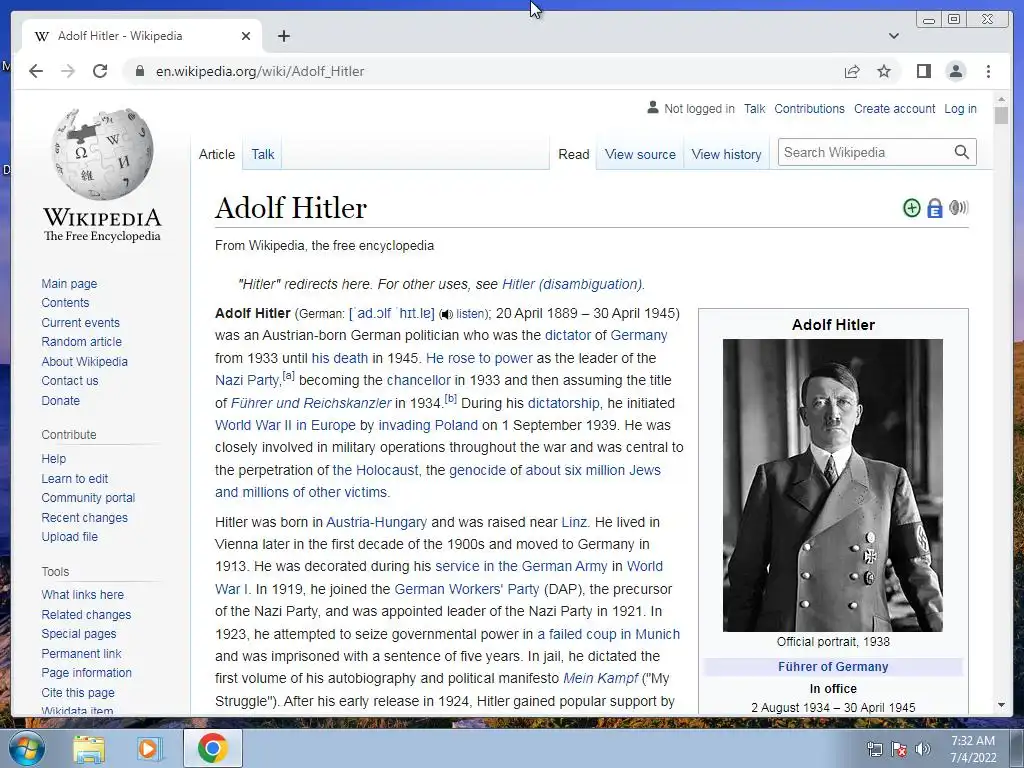Click the Learn to edit link
The image size is (1024, 768).
(x=74, y=479)
